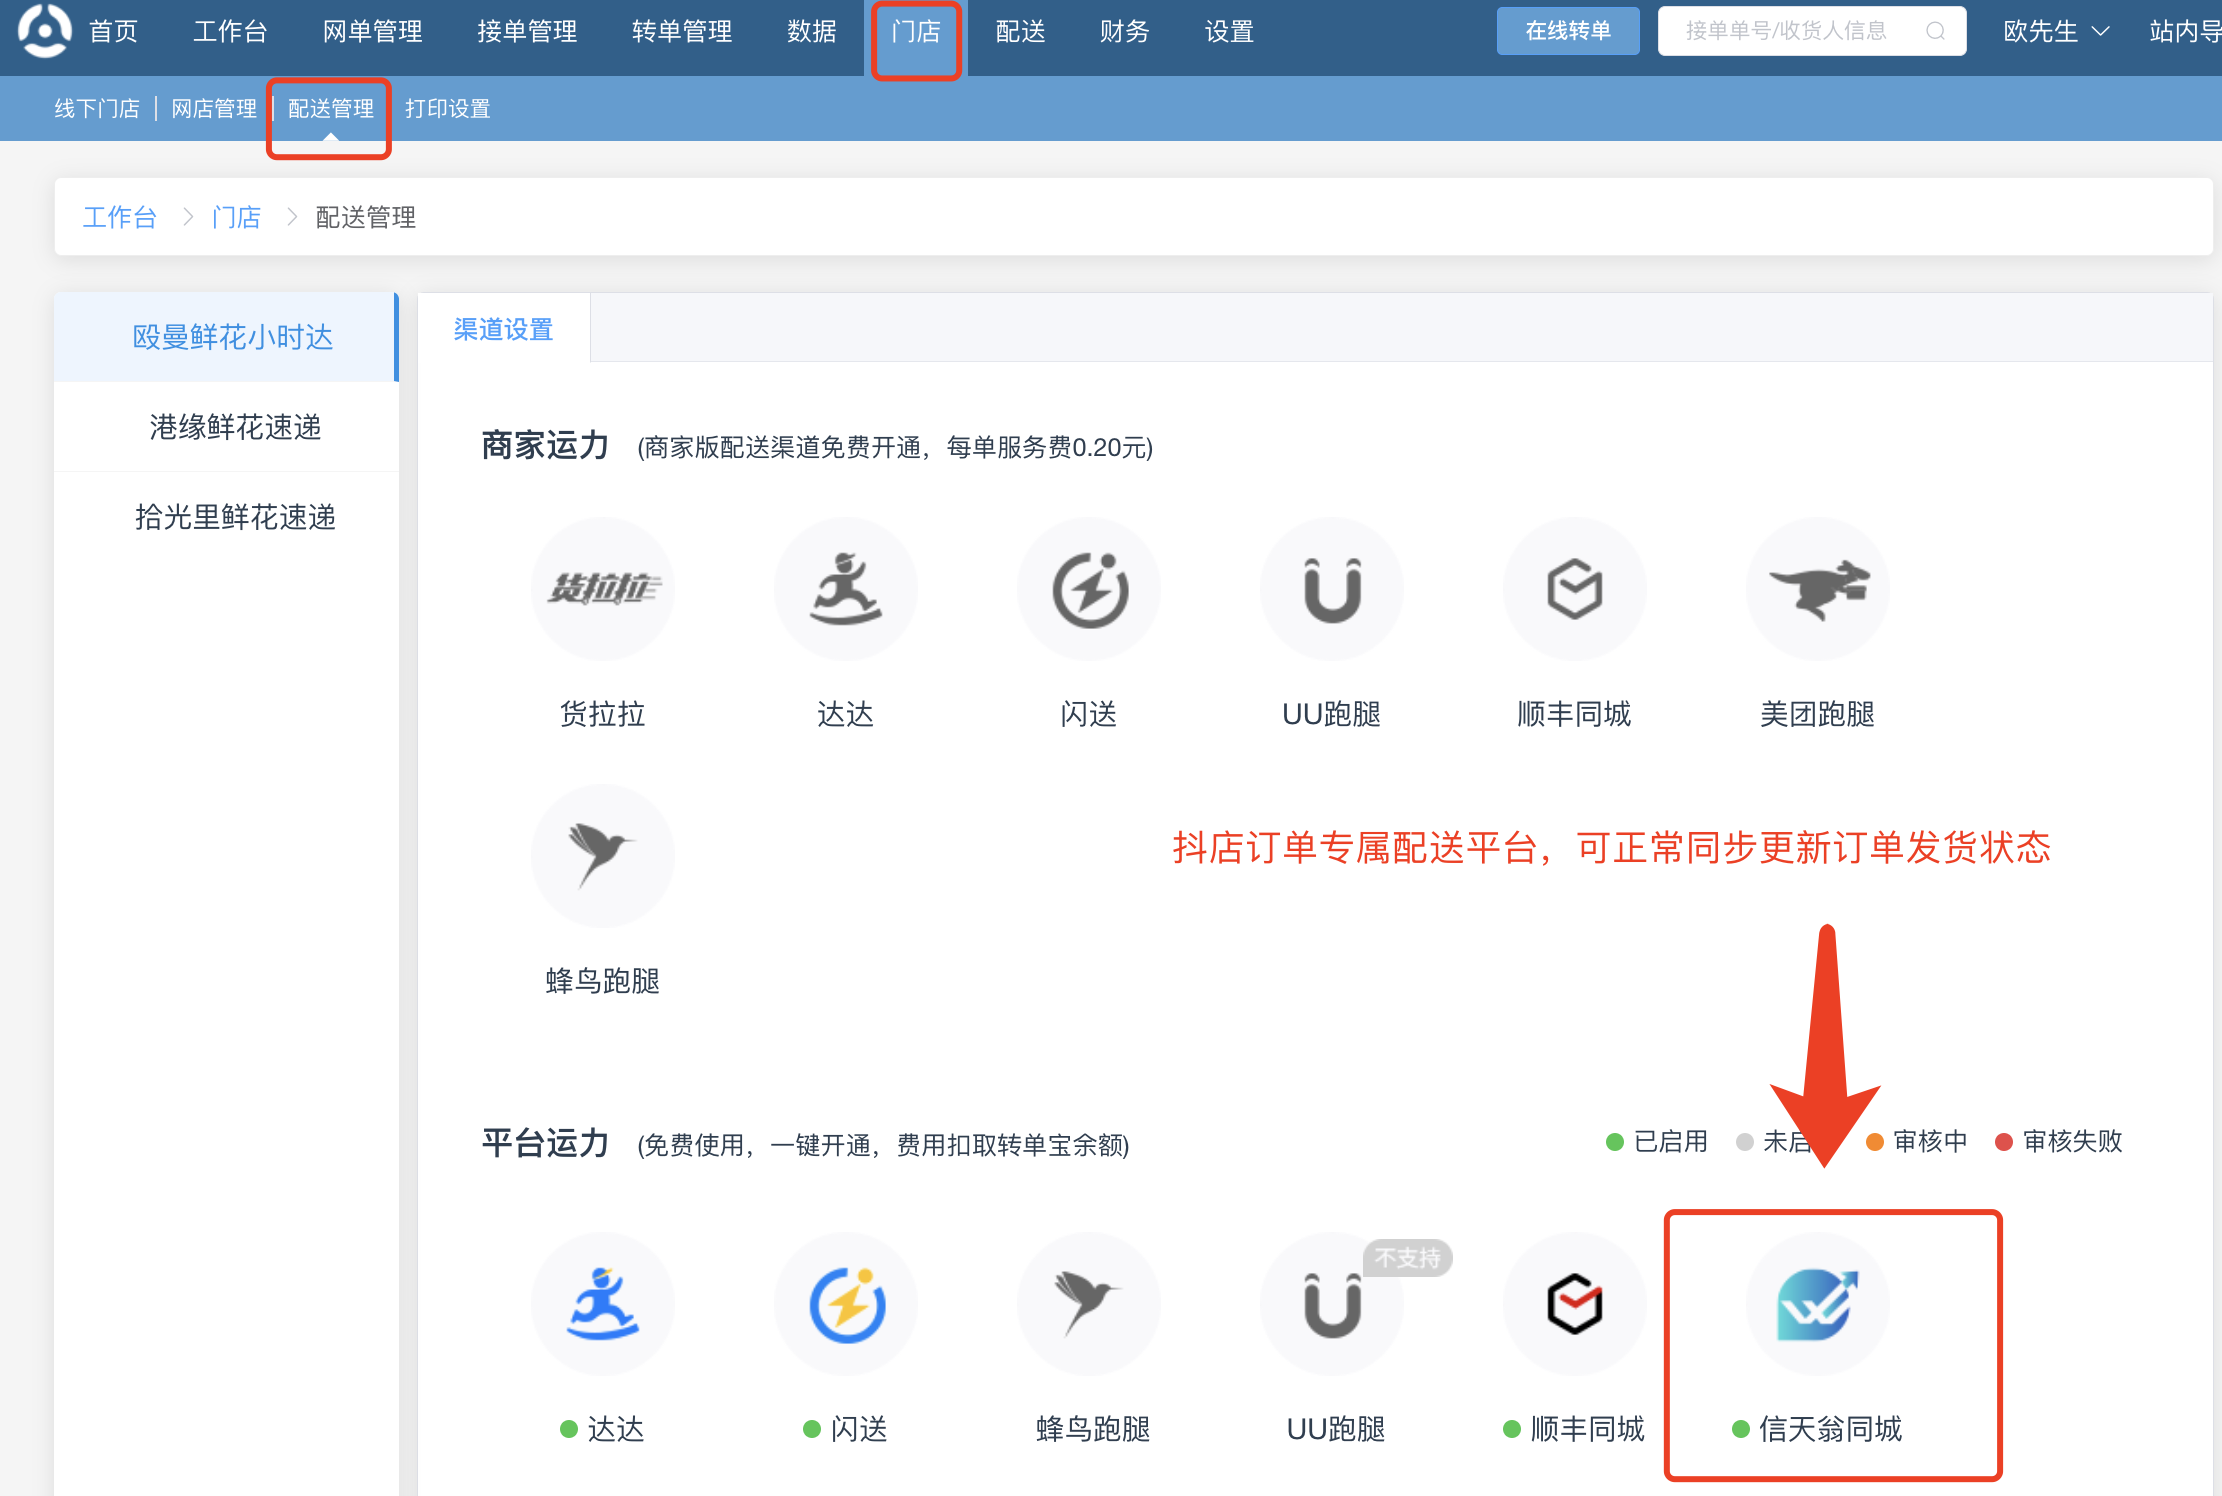Open the 配送 top menu
Image resolution: width=2222 pixels, height=1496 pixels.
click(1021, 31)
